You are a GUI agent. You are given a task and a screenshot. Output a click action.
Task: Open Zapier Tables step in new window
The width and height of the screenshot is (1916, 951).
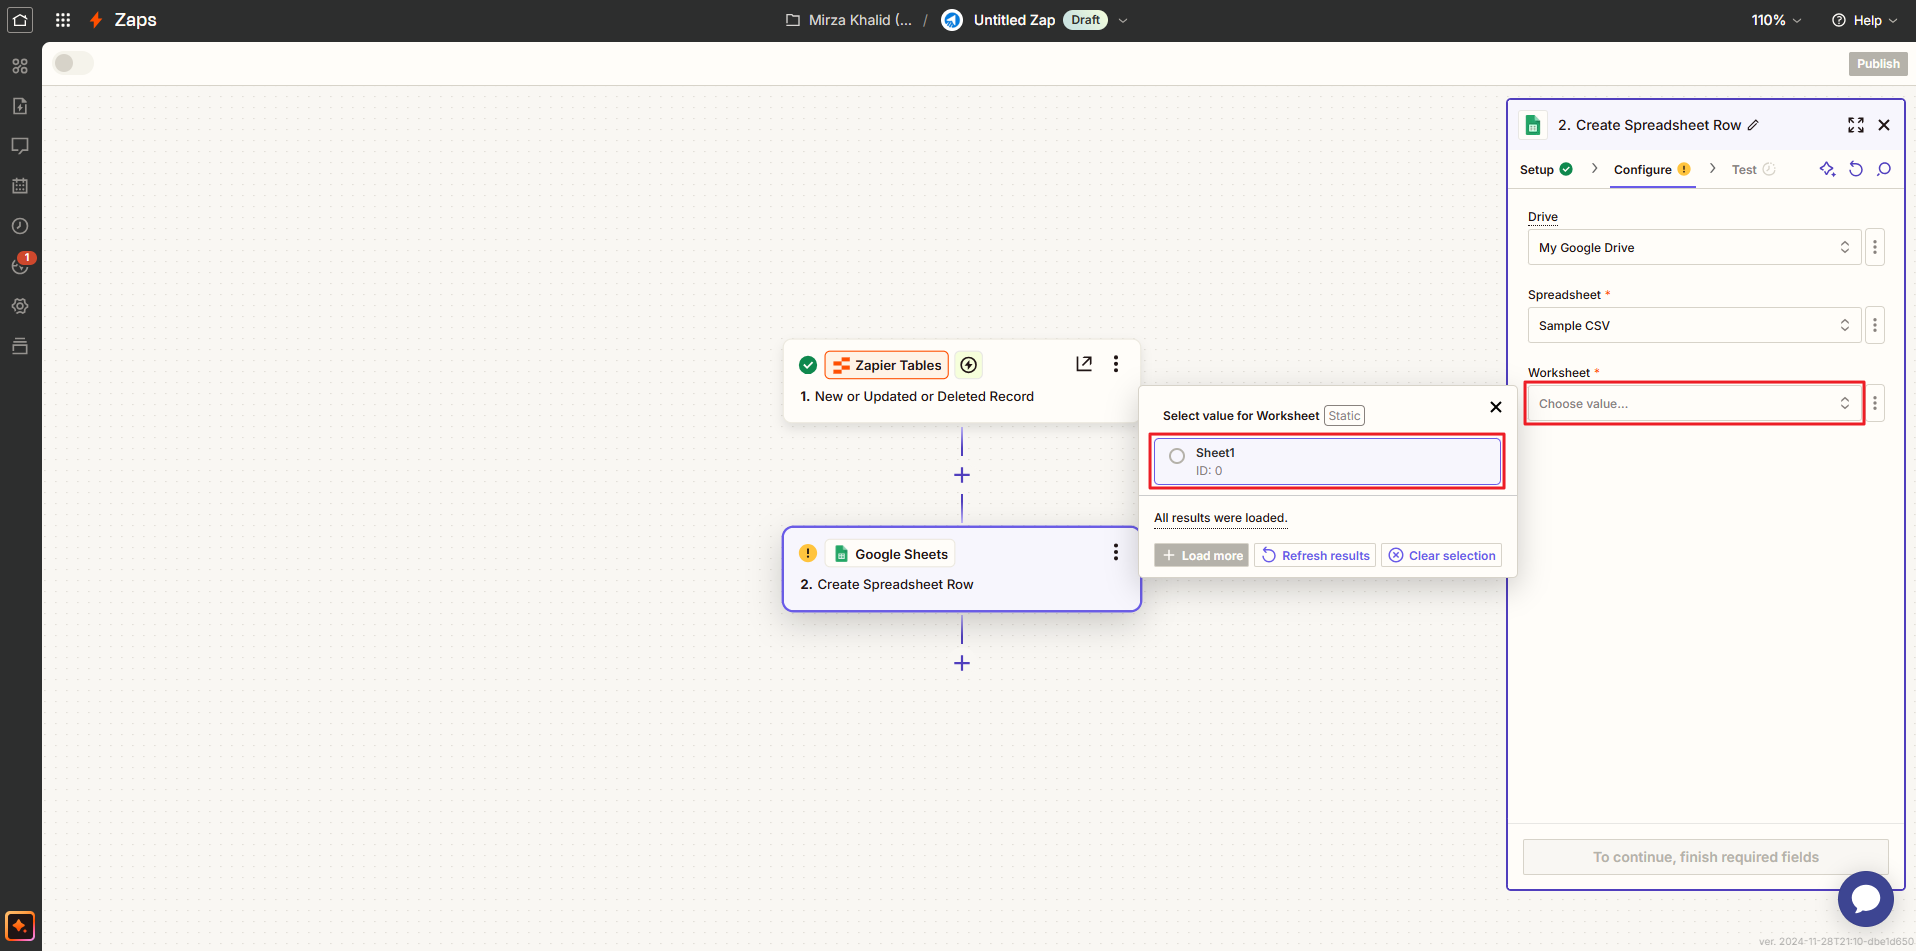1084,364
